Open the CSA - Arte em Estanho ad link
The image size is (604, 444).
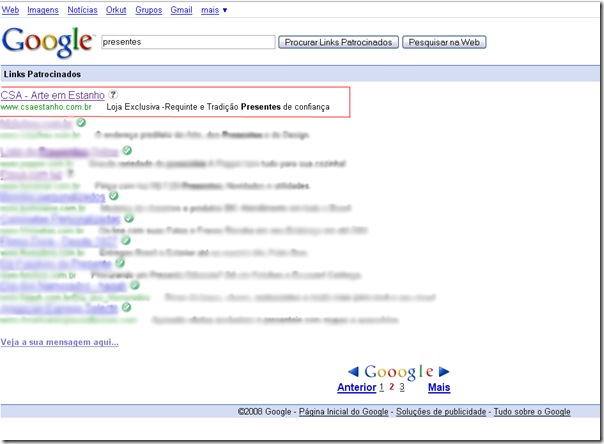(53, 95)
